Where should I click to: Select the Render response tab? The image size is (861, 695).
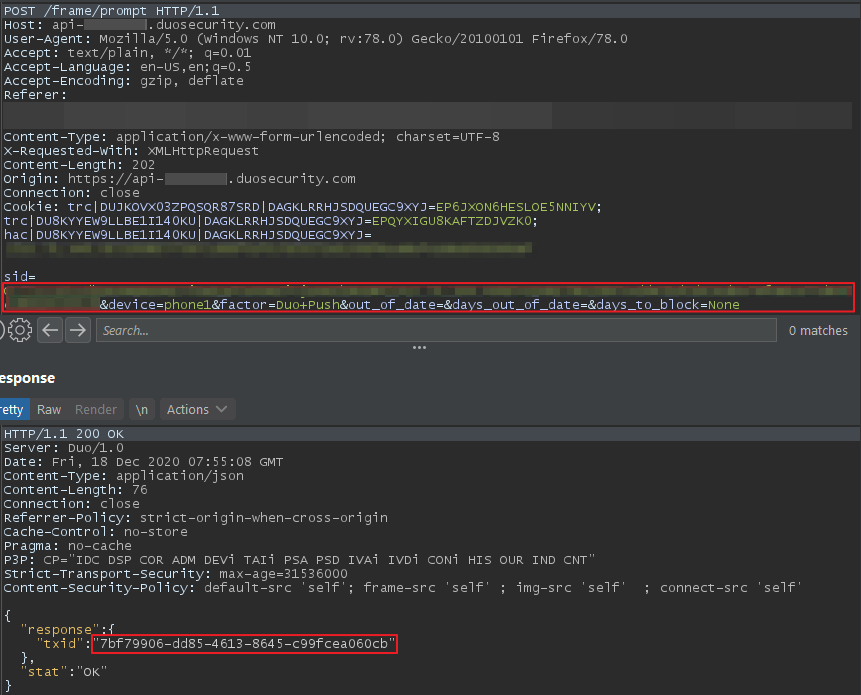click(96, 409)
